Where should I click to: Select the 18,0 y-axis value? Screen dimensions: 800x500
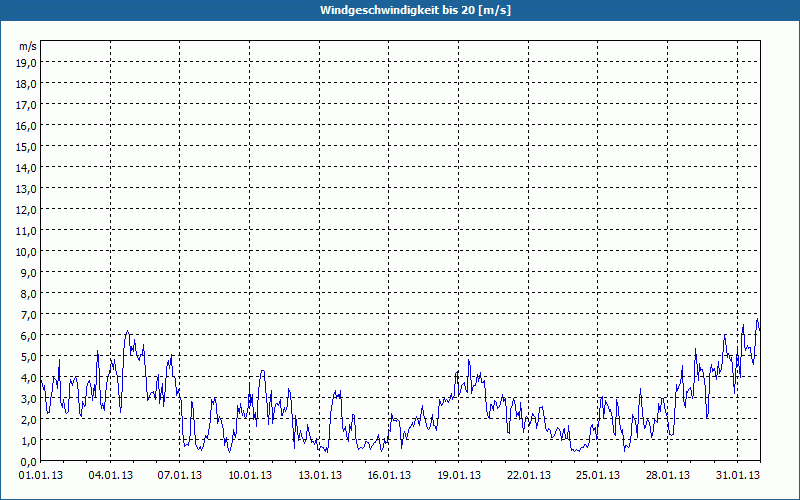(x=28, y=84)
